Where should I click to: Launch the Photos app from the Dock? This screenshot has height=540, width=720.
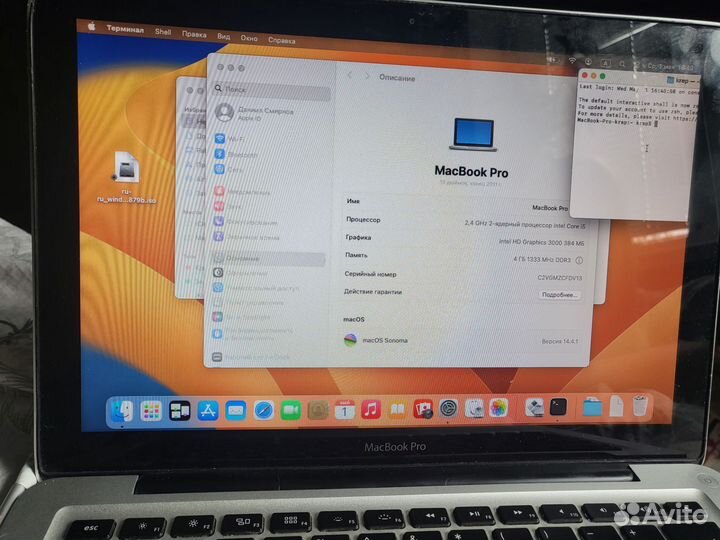point(499,408)
